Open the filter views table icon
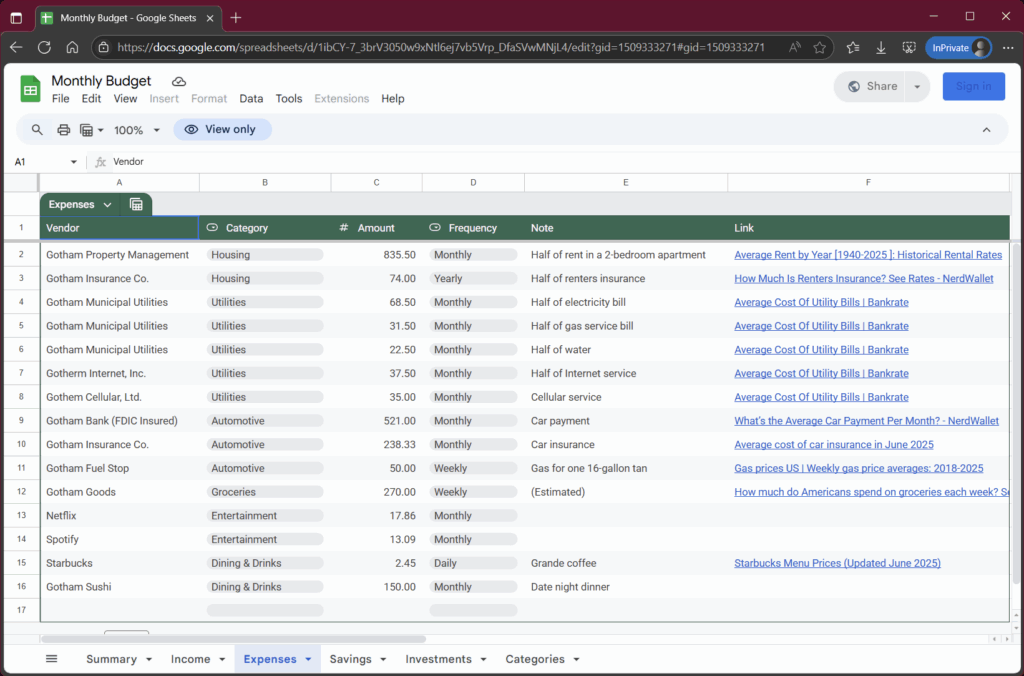 [86, 129]
